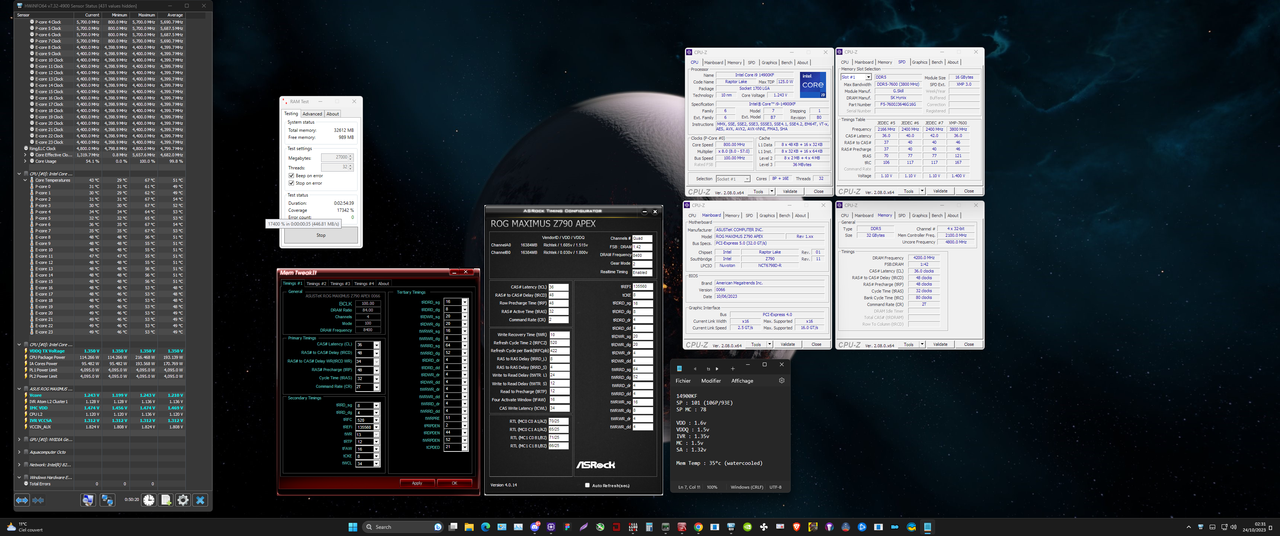This screenshot has width=1280, height=536.
Task: Open CAS# Latency (CL) dropdown in Mem TweakIt
Action: tap(375, 344)
